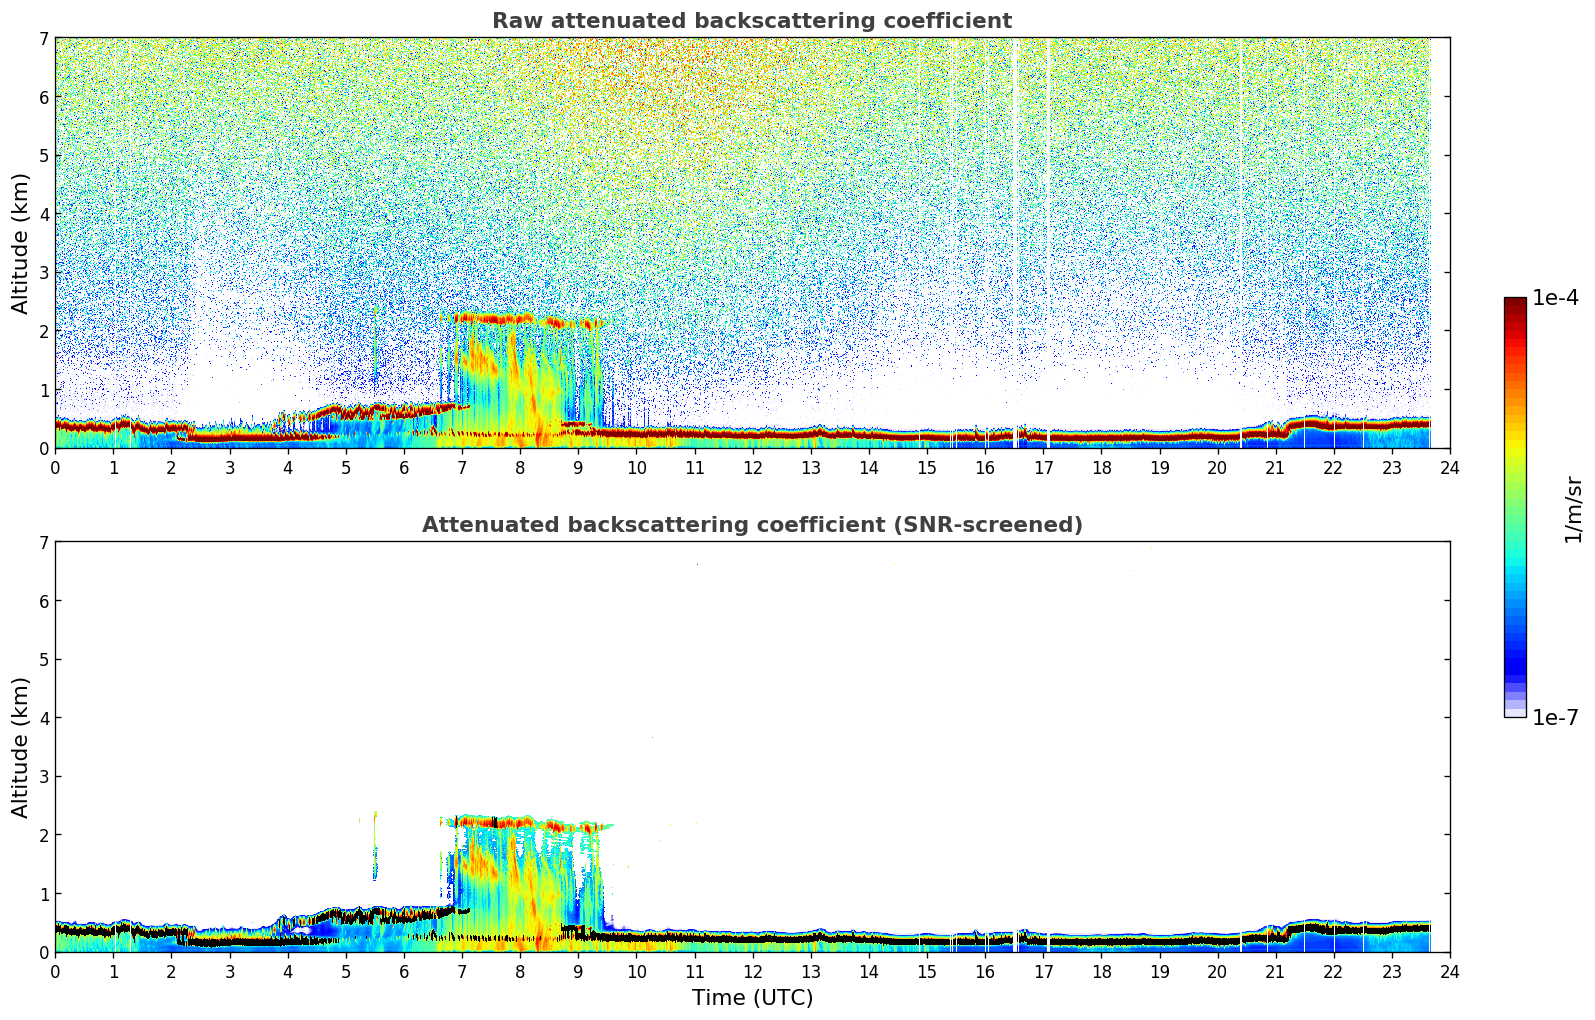Viewport: 1595px width, 1020px height.
Task: Click the "2" altitude tick of the SNR-screened plot
Action: (44, 835)
